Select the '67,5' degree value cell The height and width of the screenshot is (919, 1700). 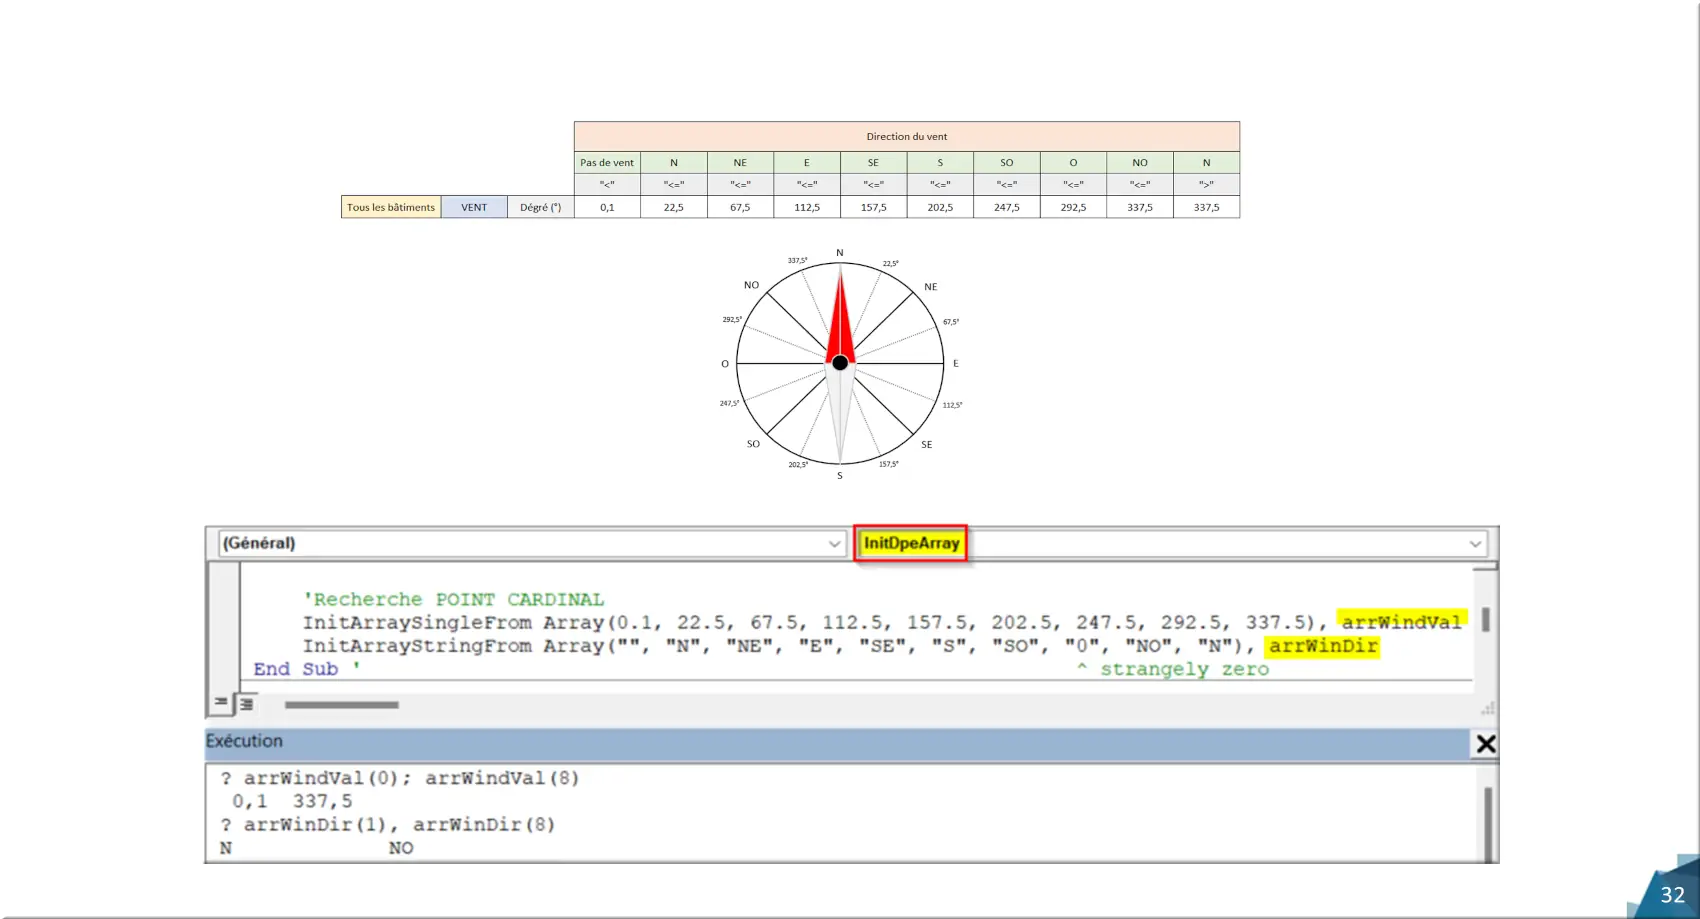(x=740, y=207)
